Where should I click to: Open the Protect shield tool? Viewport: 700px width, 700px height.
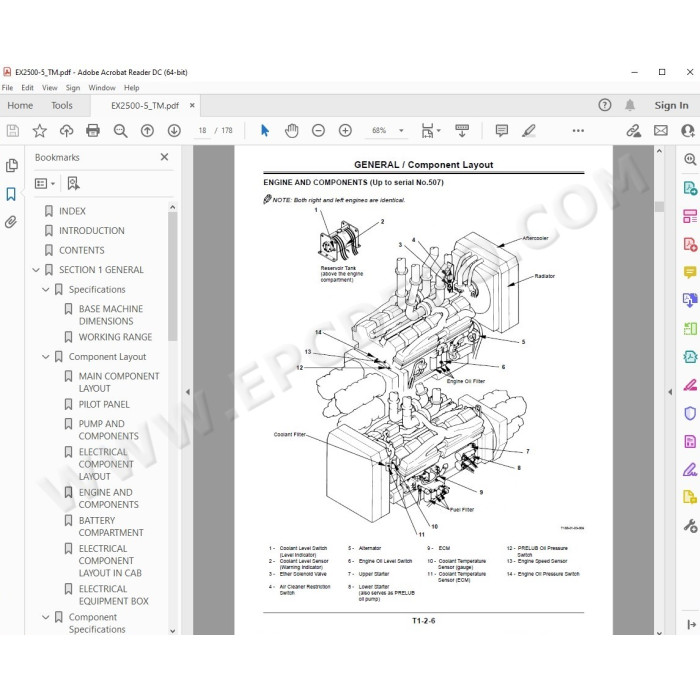click(690, 413)
